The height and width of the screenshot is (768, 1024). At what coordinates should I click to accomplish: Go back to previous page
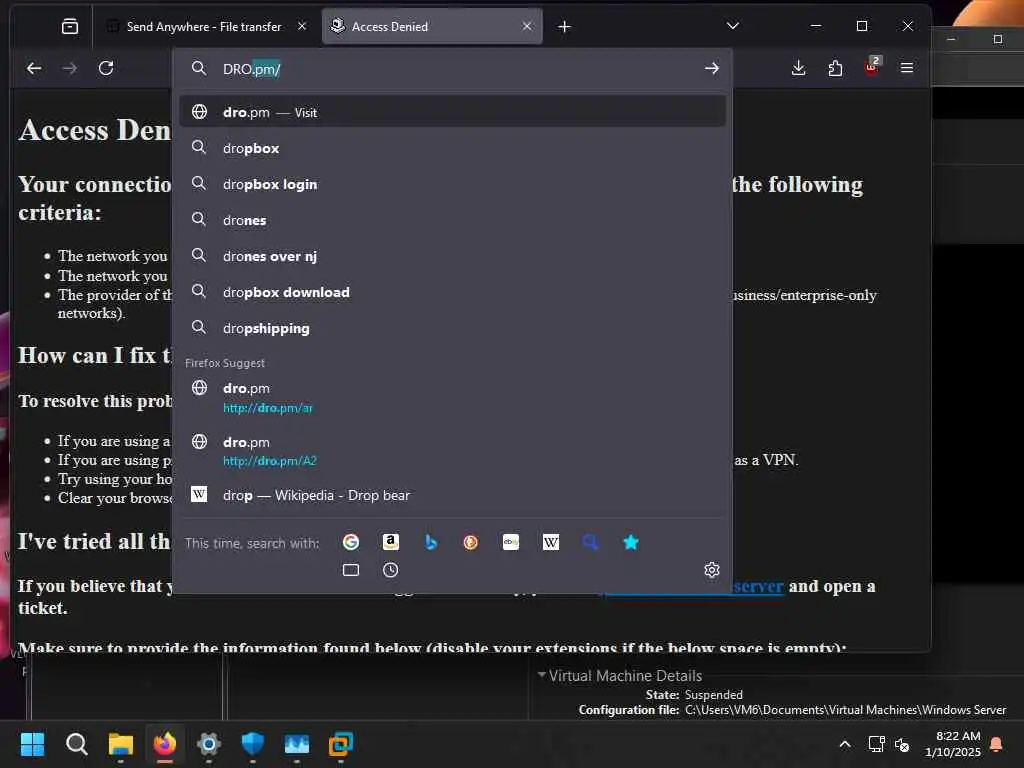tap(34, 68)
